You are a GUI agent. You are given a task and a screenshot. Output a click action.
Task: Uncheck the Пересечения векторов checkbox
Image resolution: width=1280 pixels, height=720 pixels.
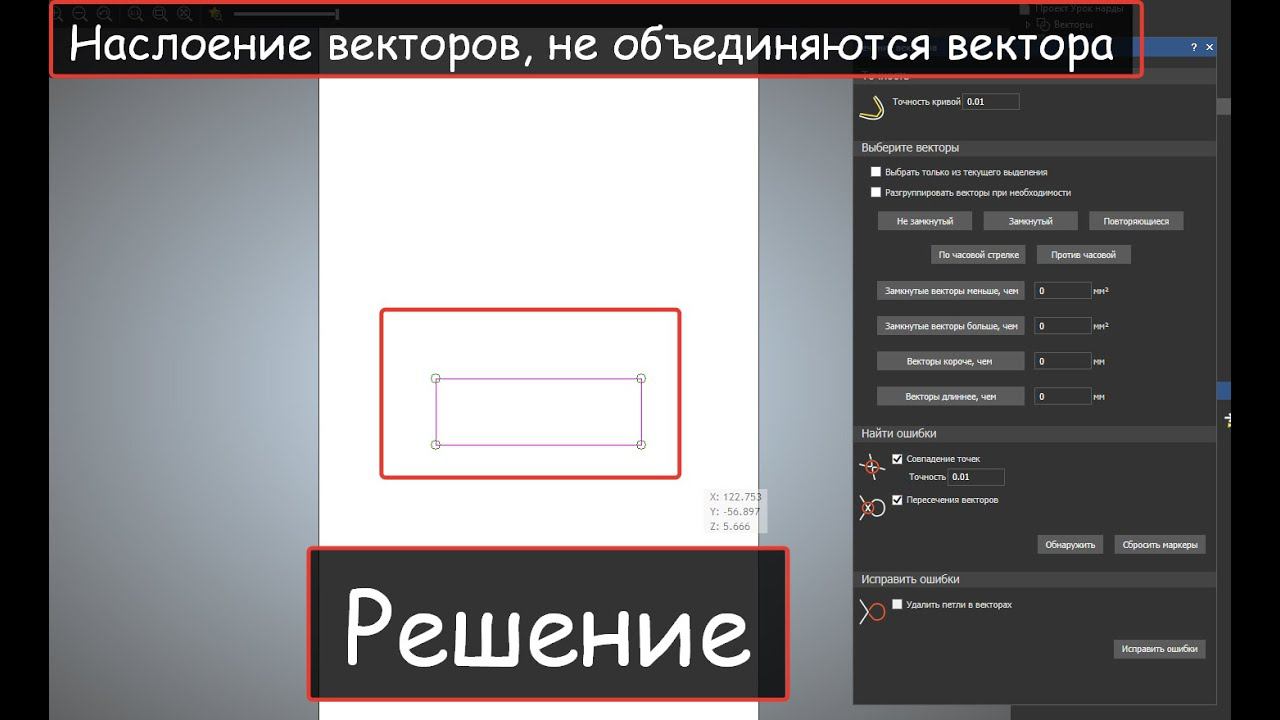pyautogui.click(x=897, y=500)
